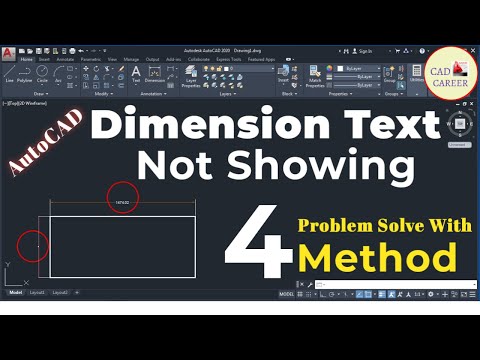Toggle the grid display in status bar
This screenshot has width=480, height=360.
pos(300,294)
